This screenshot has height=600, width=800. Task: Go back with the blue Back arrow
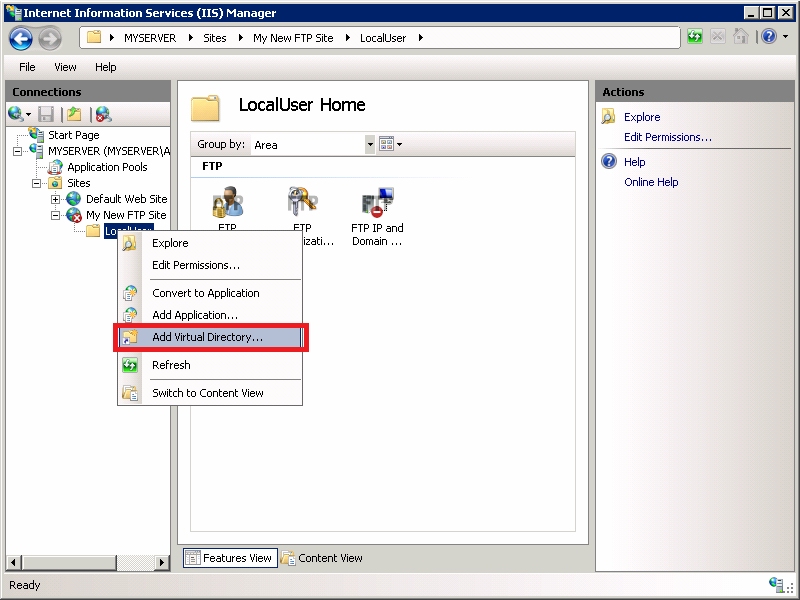21,38
